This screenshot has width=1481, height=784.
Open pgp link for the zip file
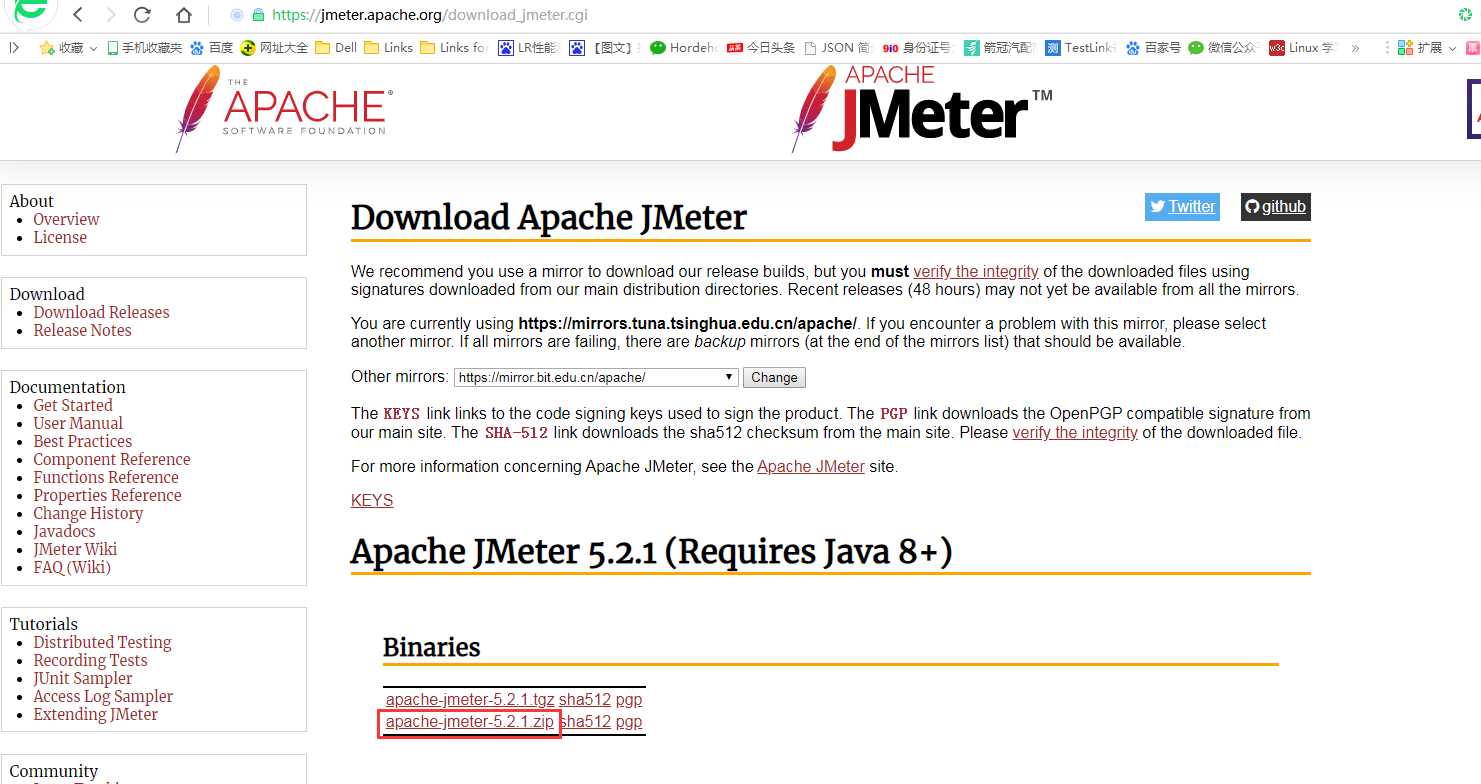point(629,722)
